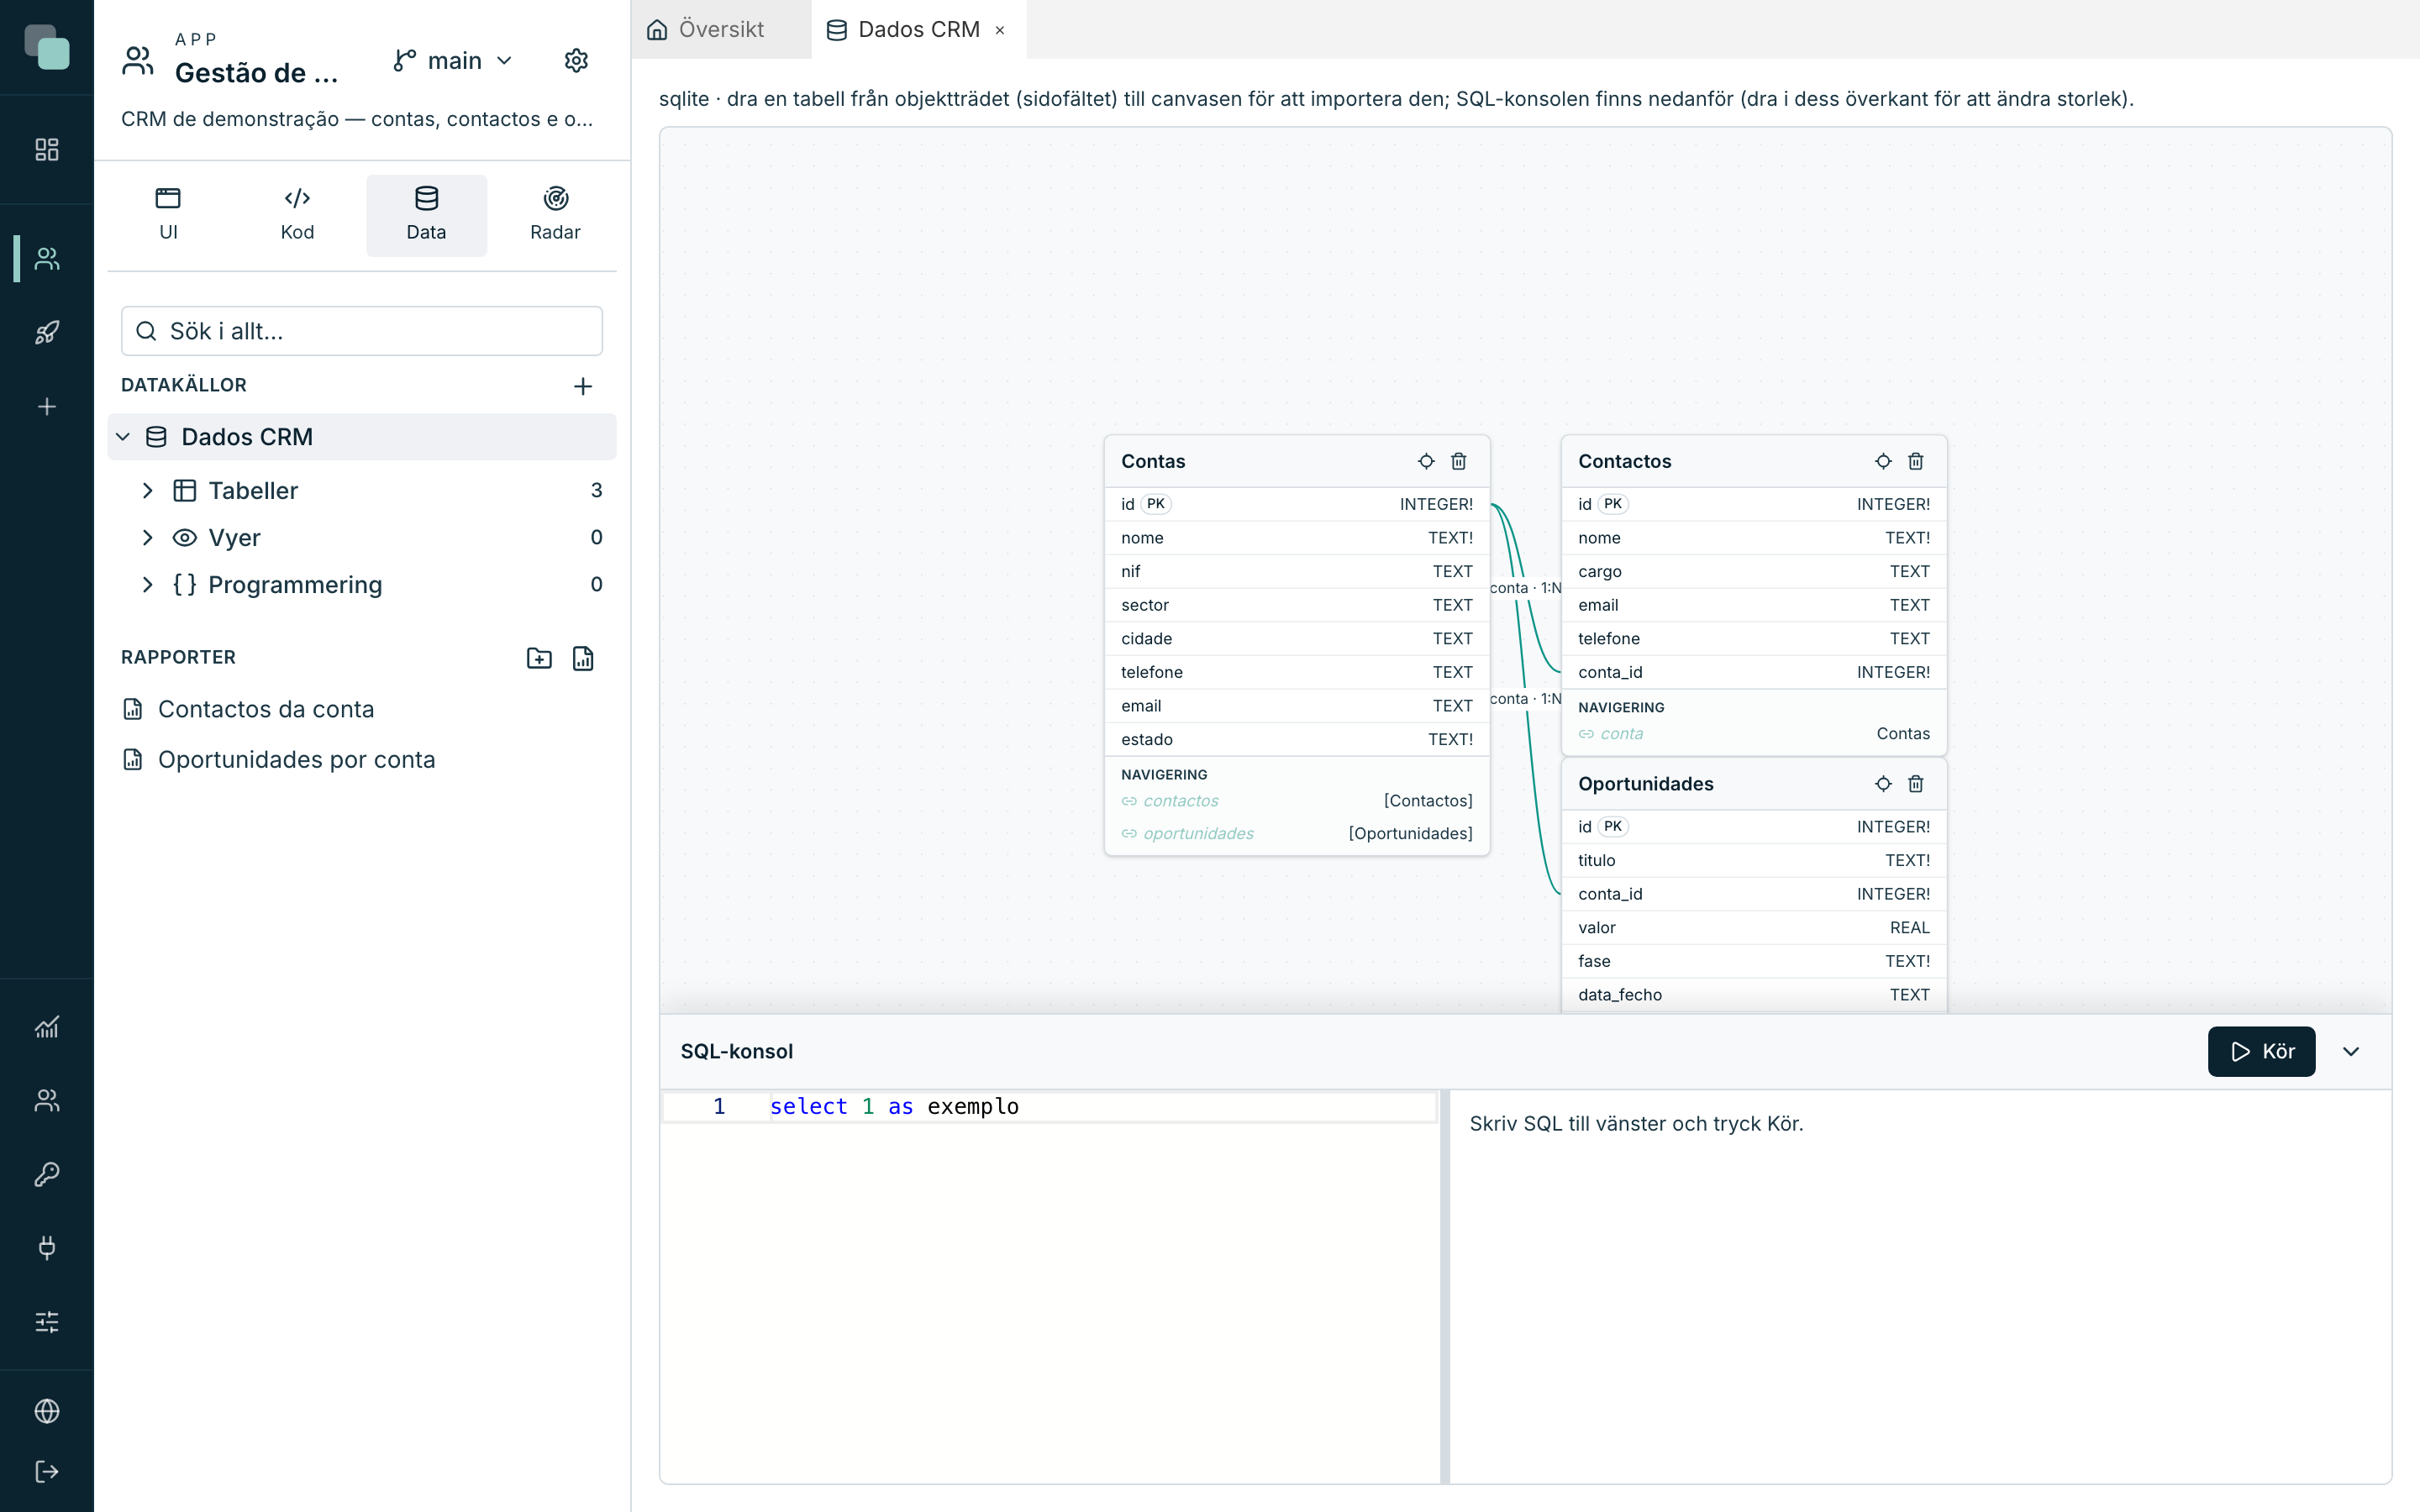Click the app logo icon at top of sidebar

click(x=47, y=47)
